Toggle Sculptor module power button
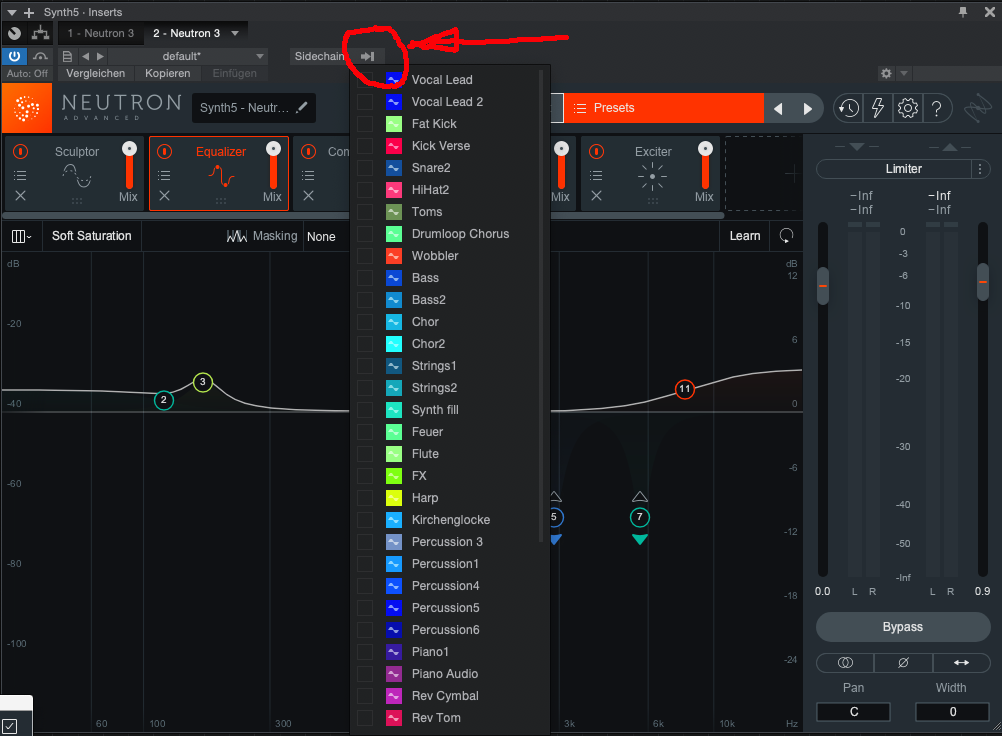The width and height of the screenshot is (1002, 736). point(20,151)
